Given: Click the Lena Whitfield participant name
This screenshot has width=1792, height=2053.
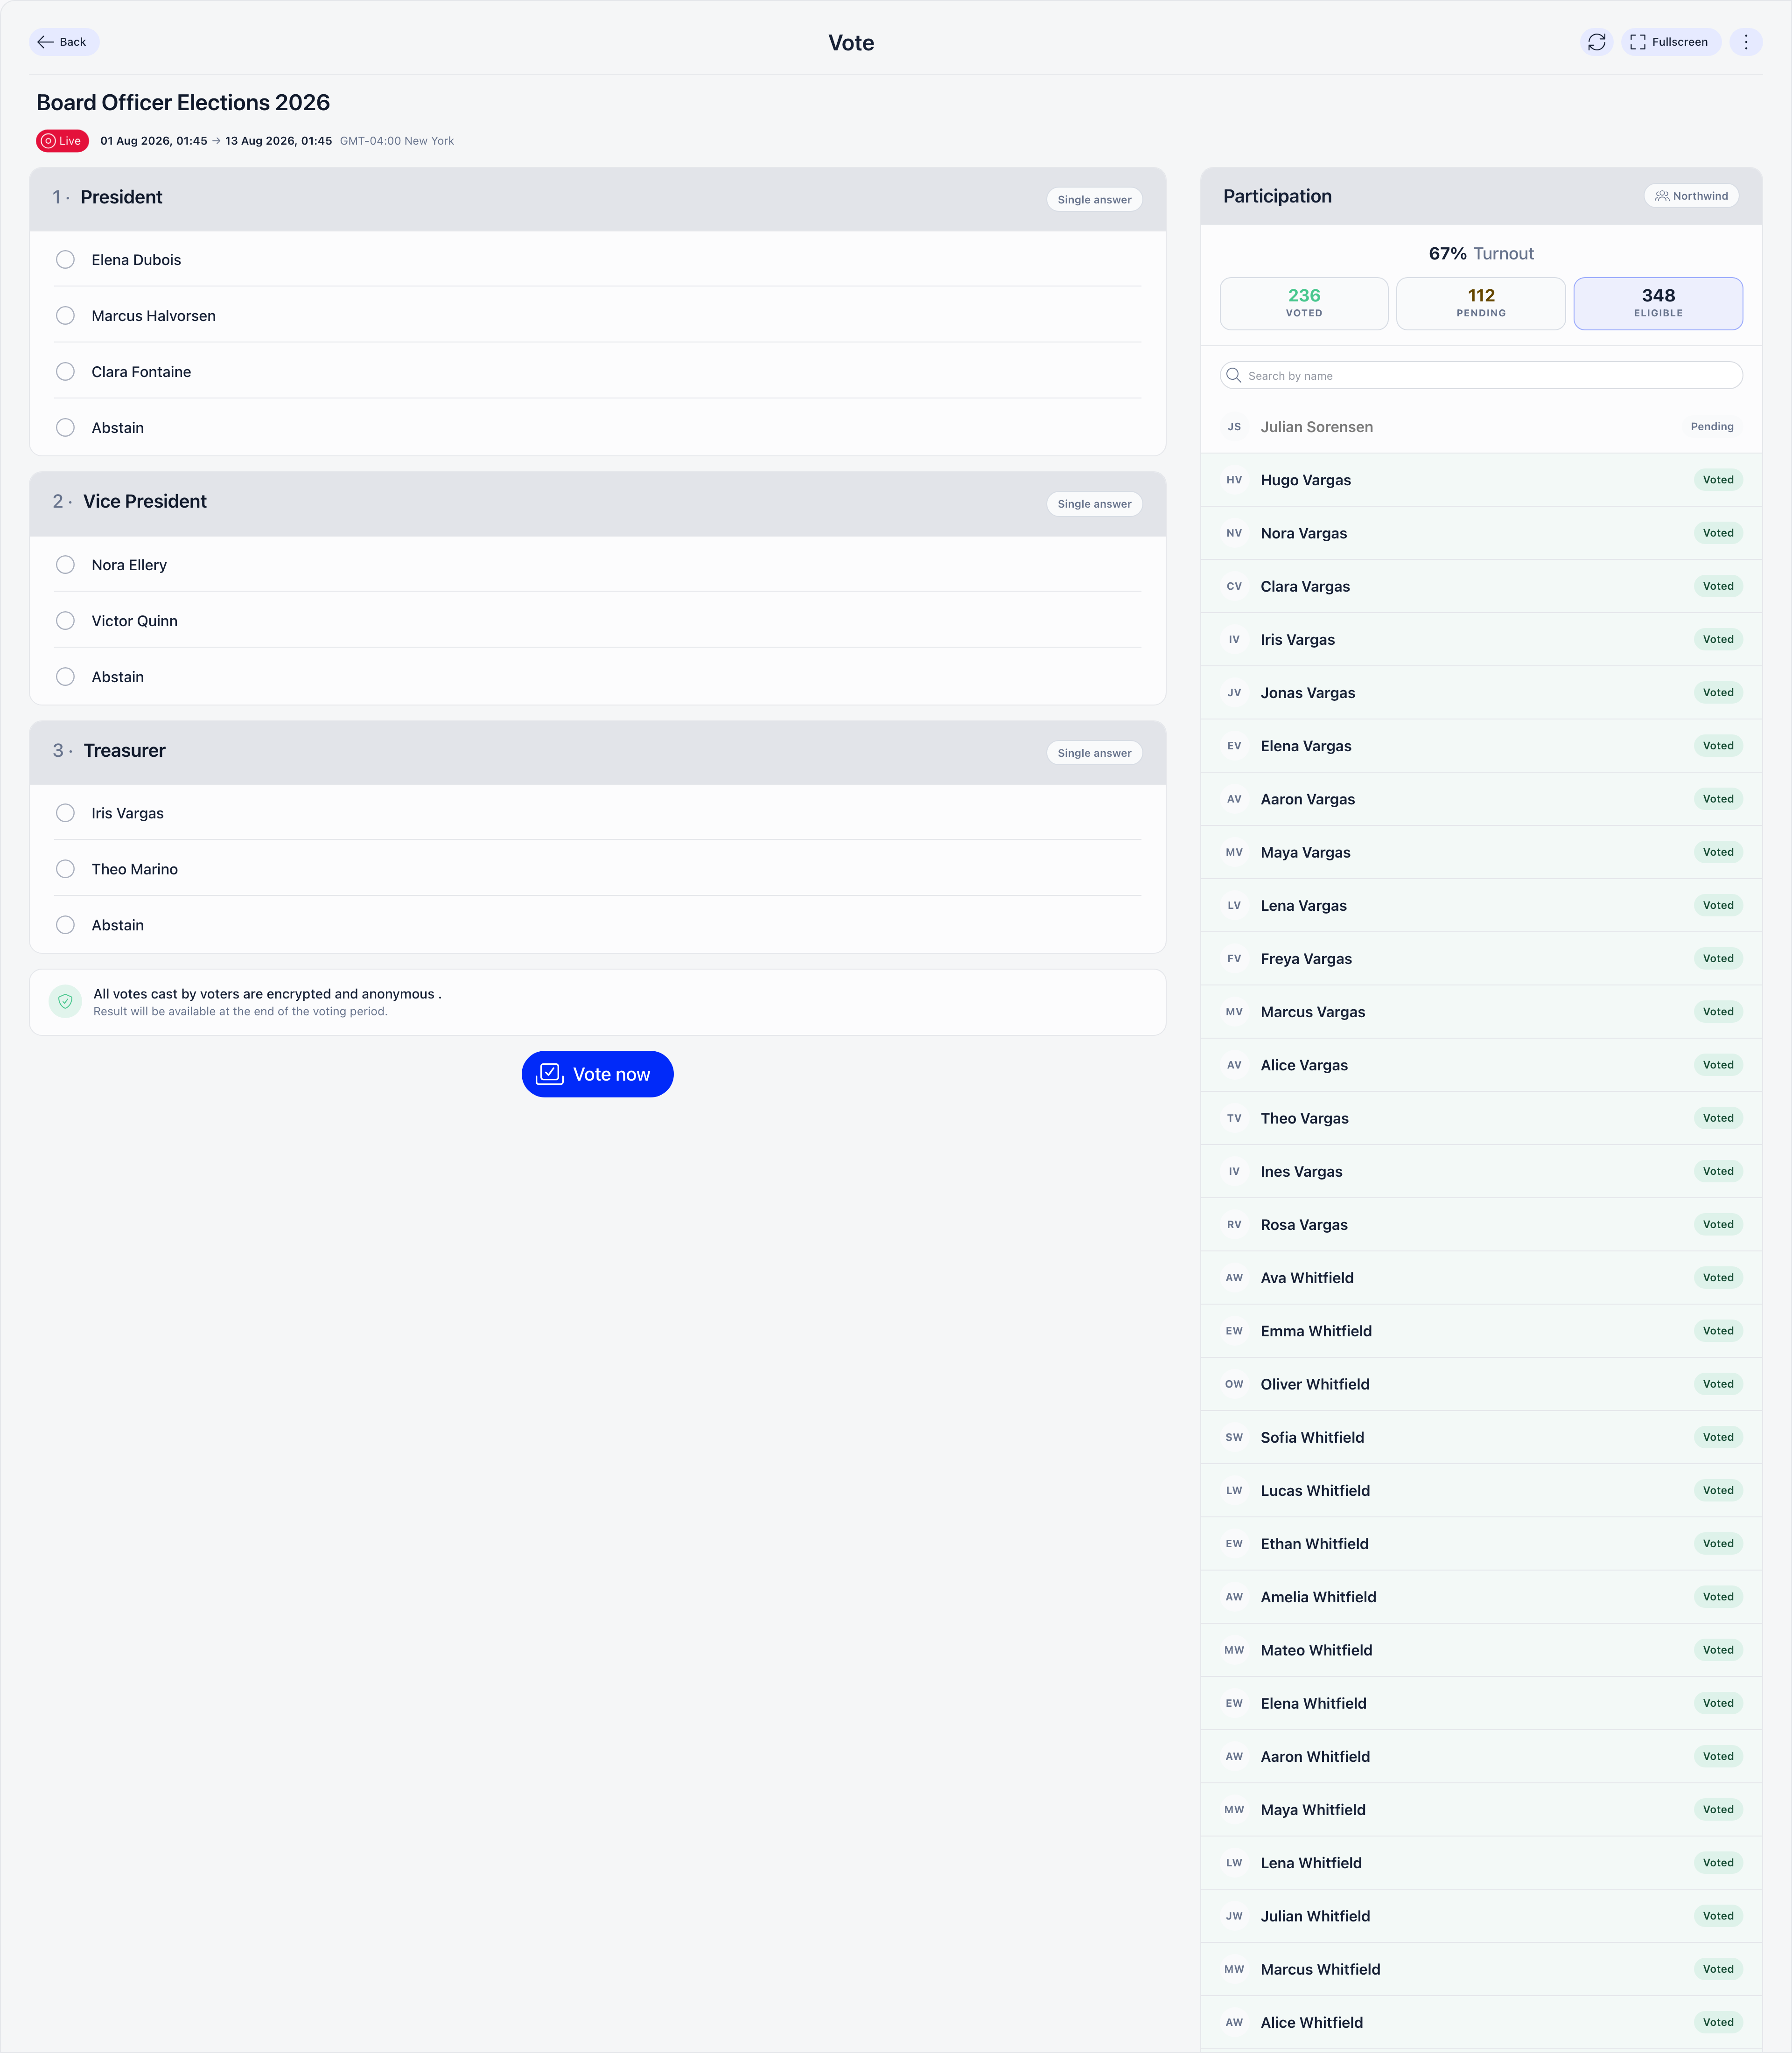Looking at the screenshot, I should (1312, 1863).
